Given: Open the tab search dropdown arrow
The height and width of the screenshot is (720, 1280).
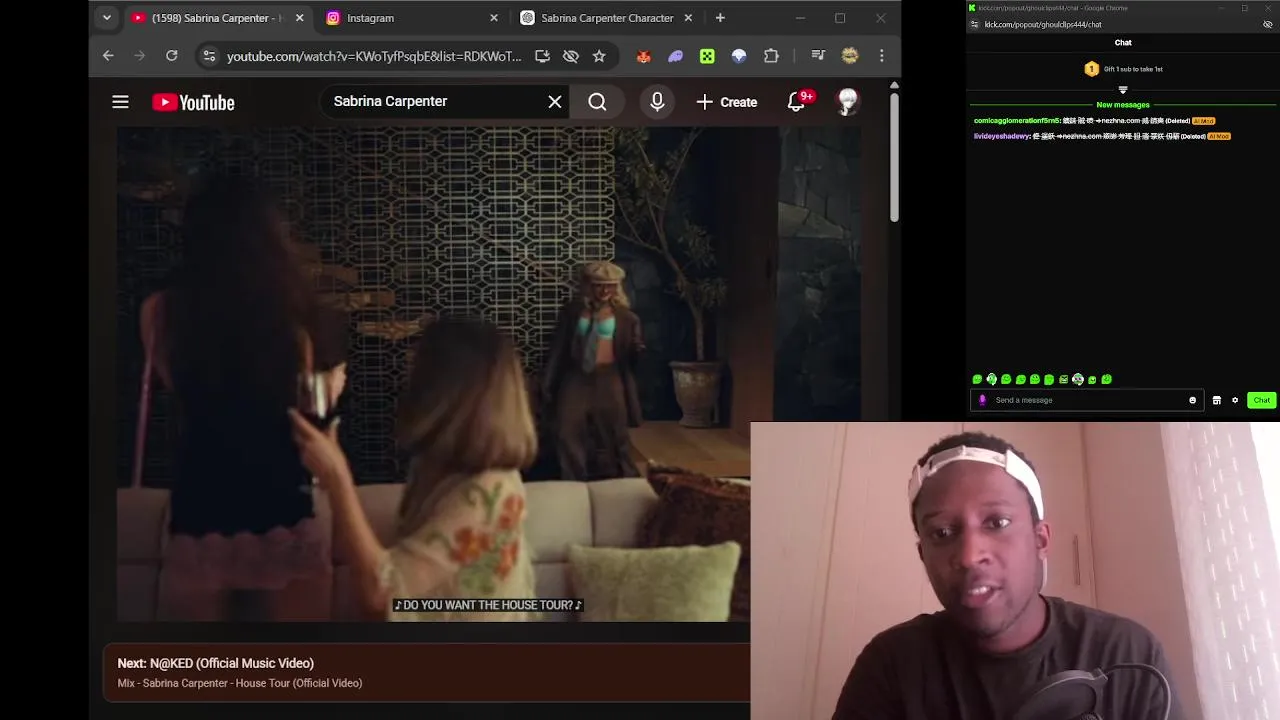Looking at the screenshot, I should click(x=107, y=18).
